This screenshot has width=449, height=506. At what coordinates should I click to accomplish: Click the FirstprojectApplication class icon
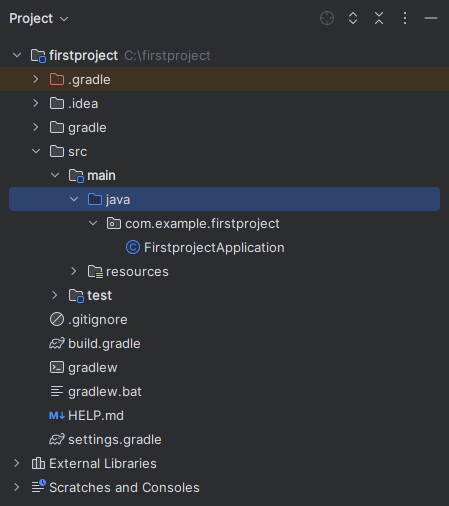pos(133,248)
